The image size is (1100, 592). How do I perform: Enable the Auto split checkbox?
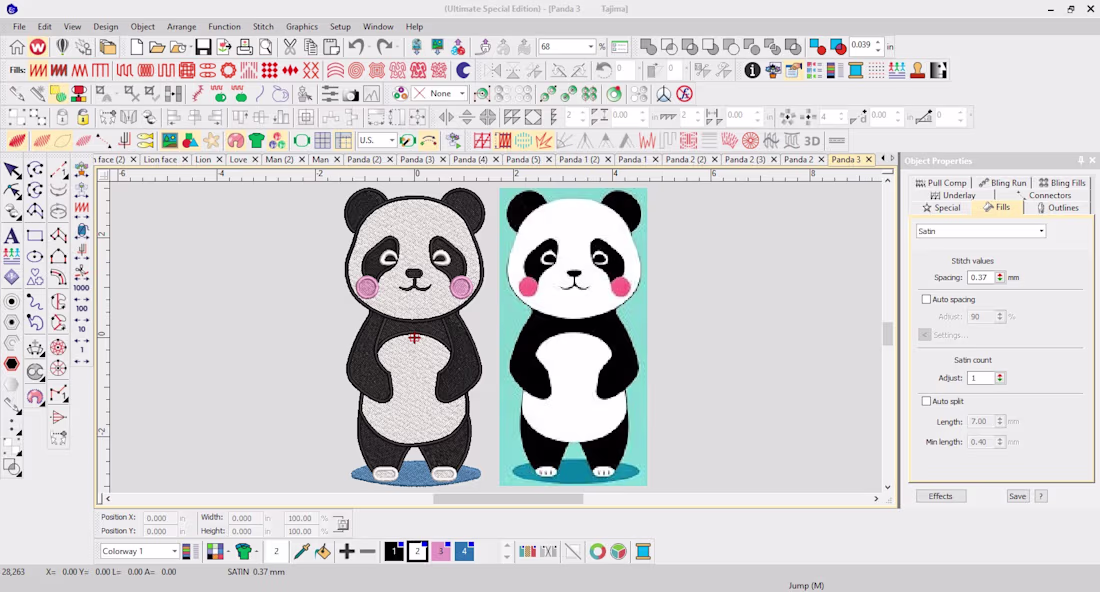pyautogui.click(x=926, y=401)
